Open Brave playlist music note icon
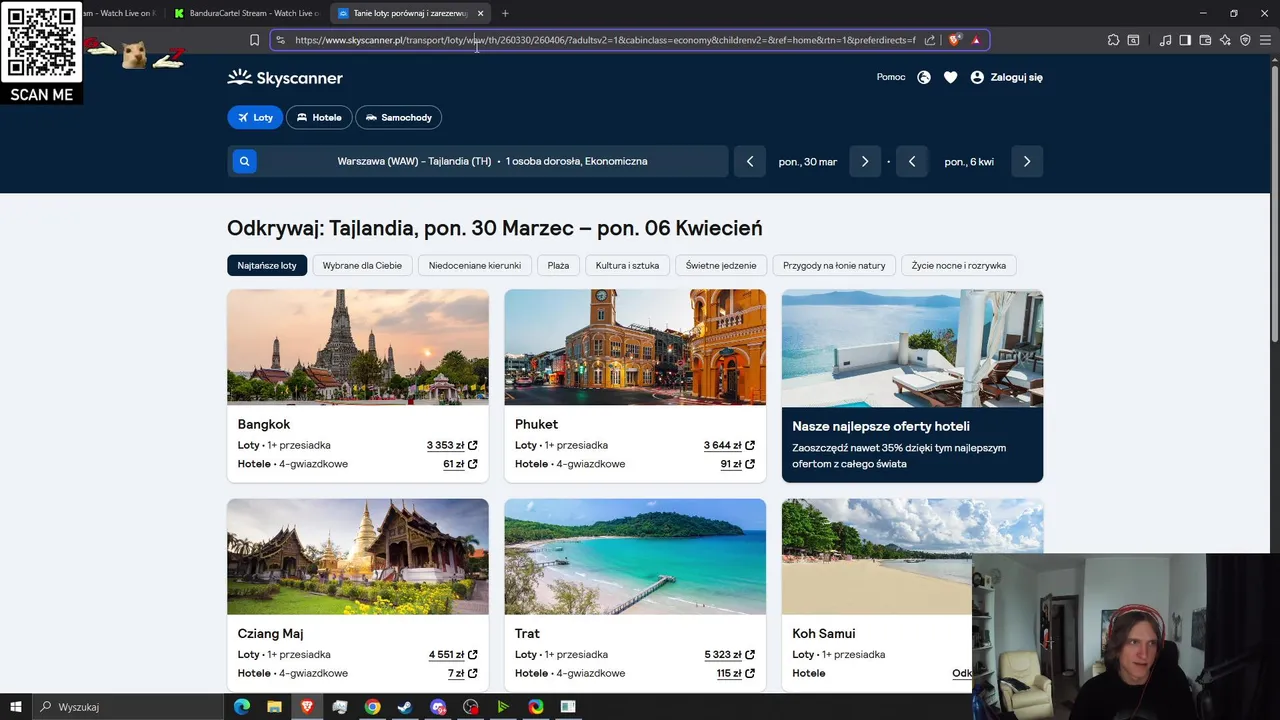1280x720 pixels. click(x=1165, y=40)
